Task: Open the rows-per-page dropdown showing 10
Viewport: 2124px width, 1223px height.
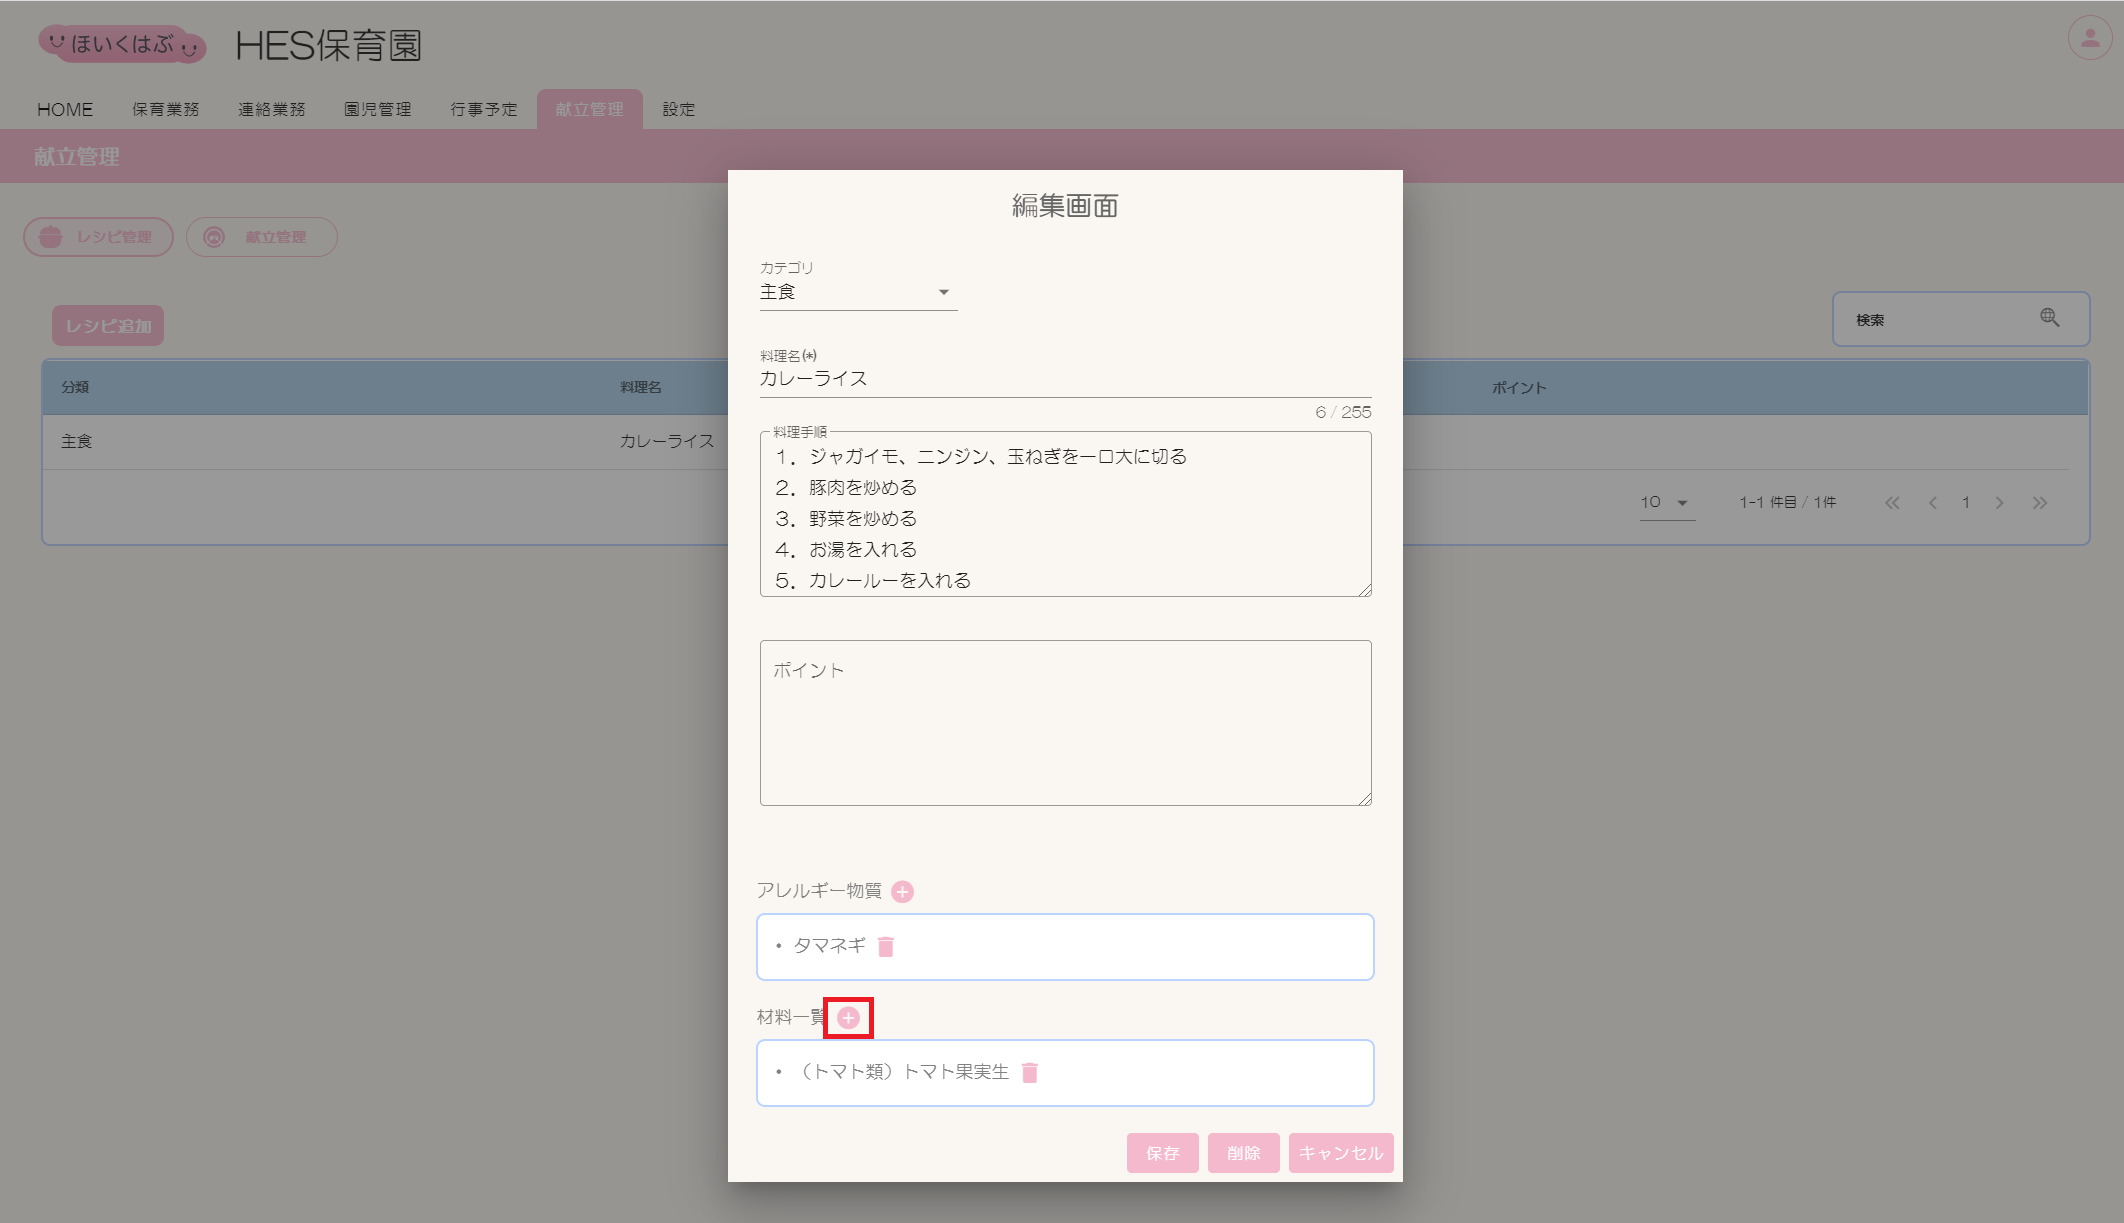Action: [x=1667, y=503]
